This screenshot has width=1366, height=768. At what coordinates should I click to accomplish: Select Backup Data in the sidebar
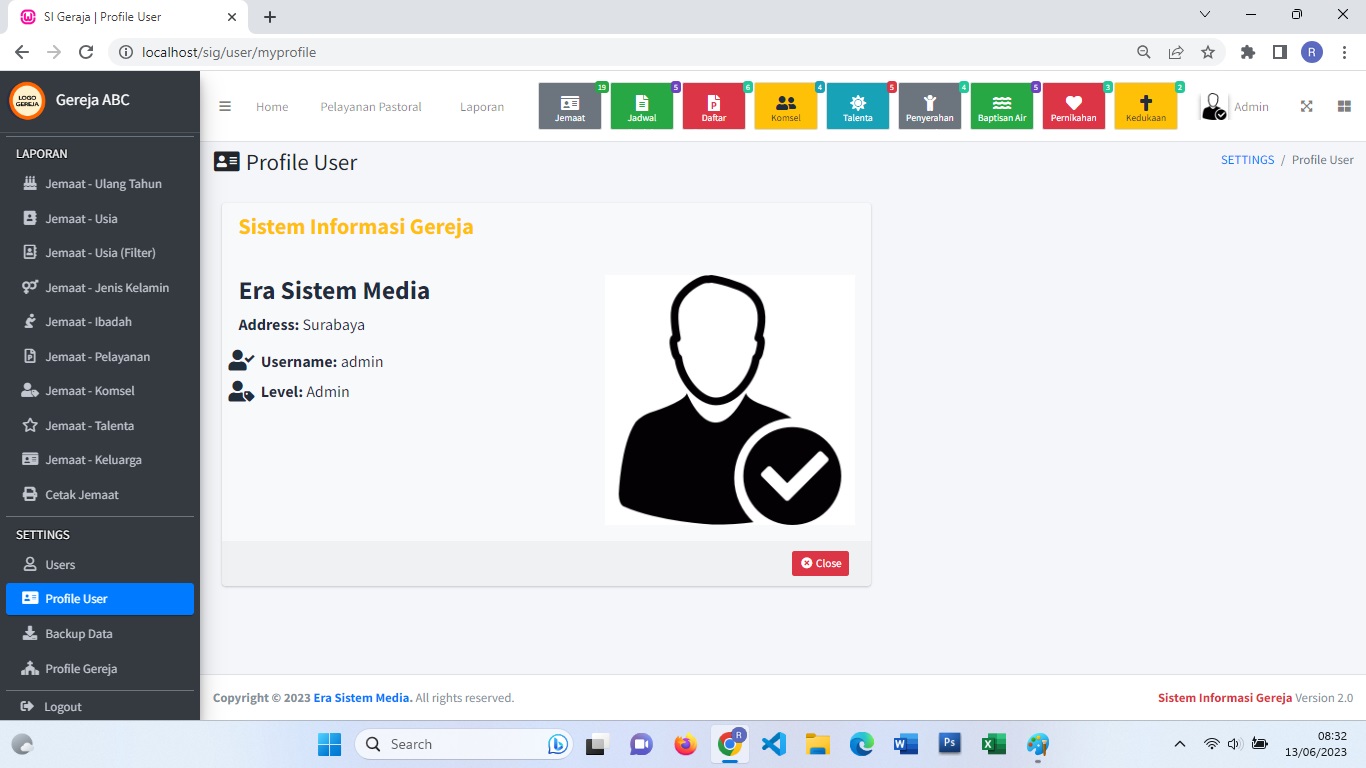[x=79, y=634]
